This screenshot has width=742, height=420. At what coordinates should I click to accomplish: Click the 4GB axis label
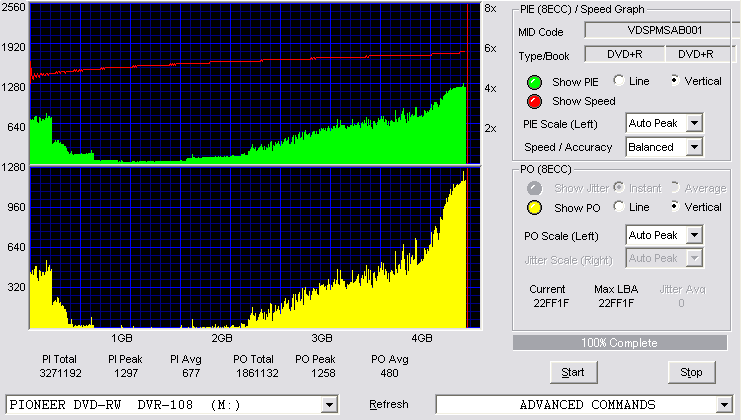pos(422,338)
